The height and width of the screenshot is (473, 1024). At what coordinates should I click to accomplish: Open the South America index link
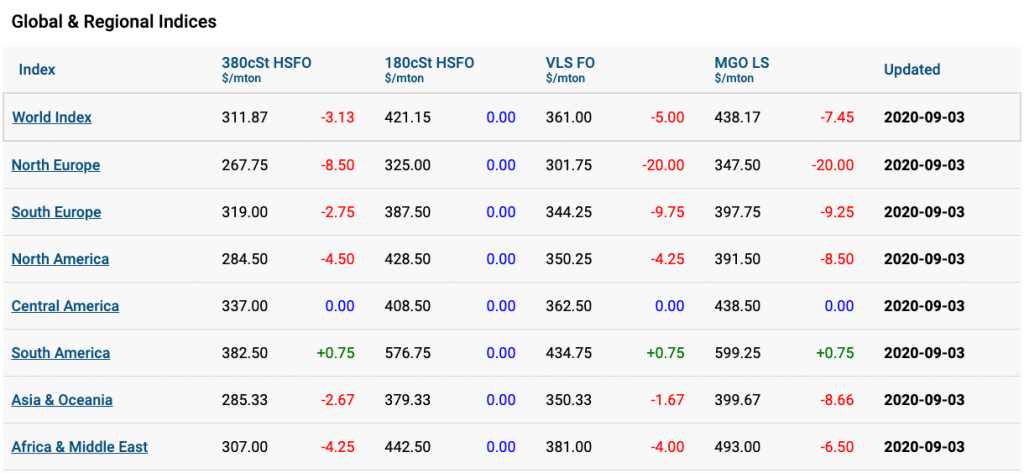(61, 353)
